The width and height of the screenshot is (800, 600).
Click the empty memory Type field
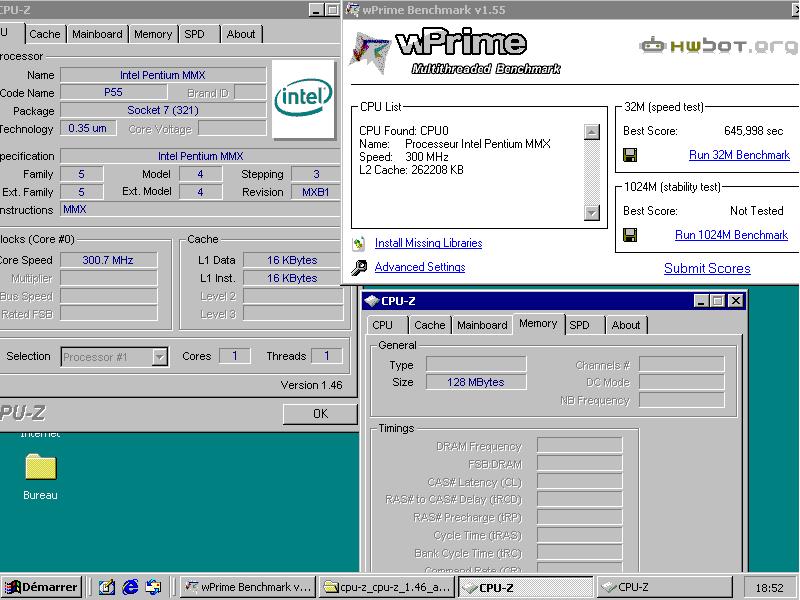[476, 364]
